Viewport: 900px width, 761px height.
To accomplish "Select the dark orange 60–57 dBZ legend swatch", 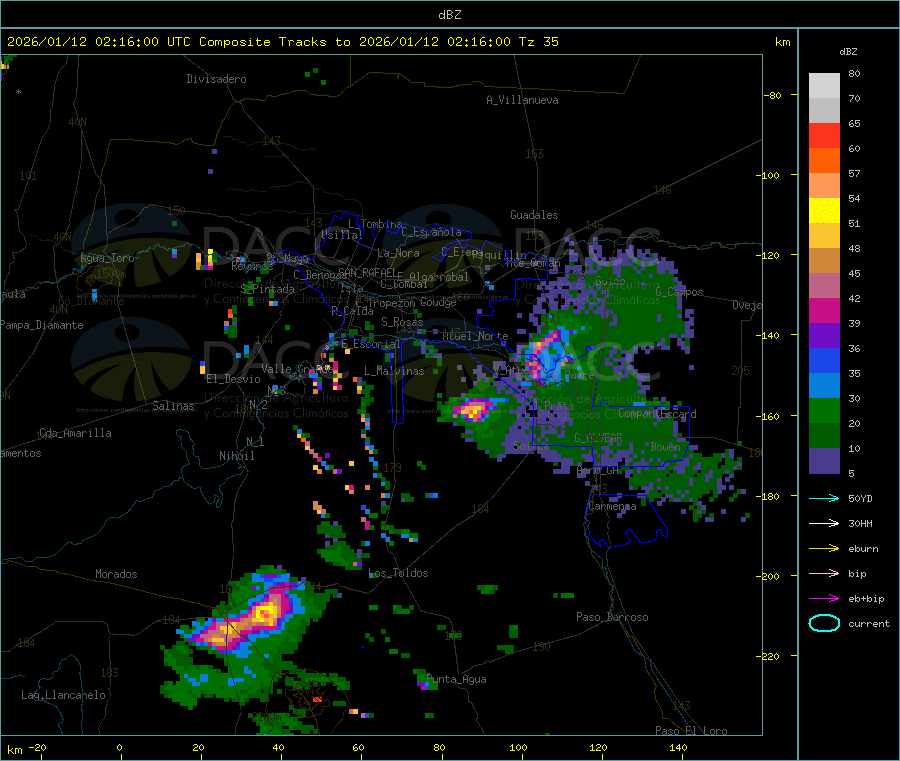I will pyautogui.click(x=824, y=161).
